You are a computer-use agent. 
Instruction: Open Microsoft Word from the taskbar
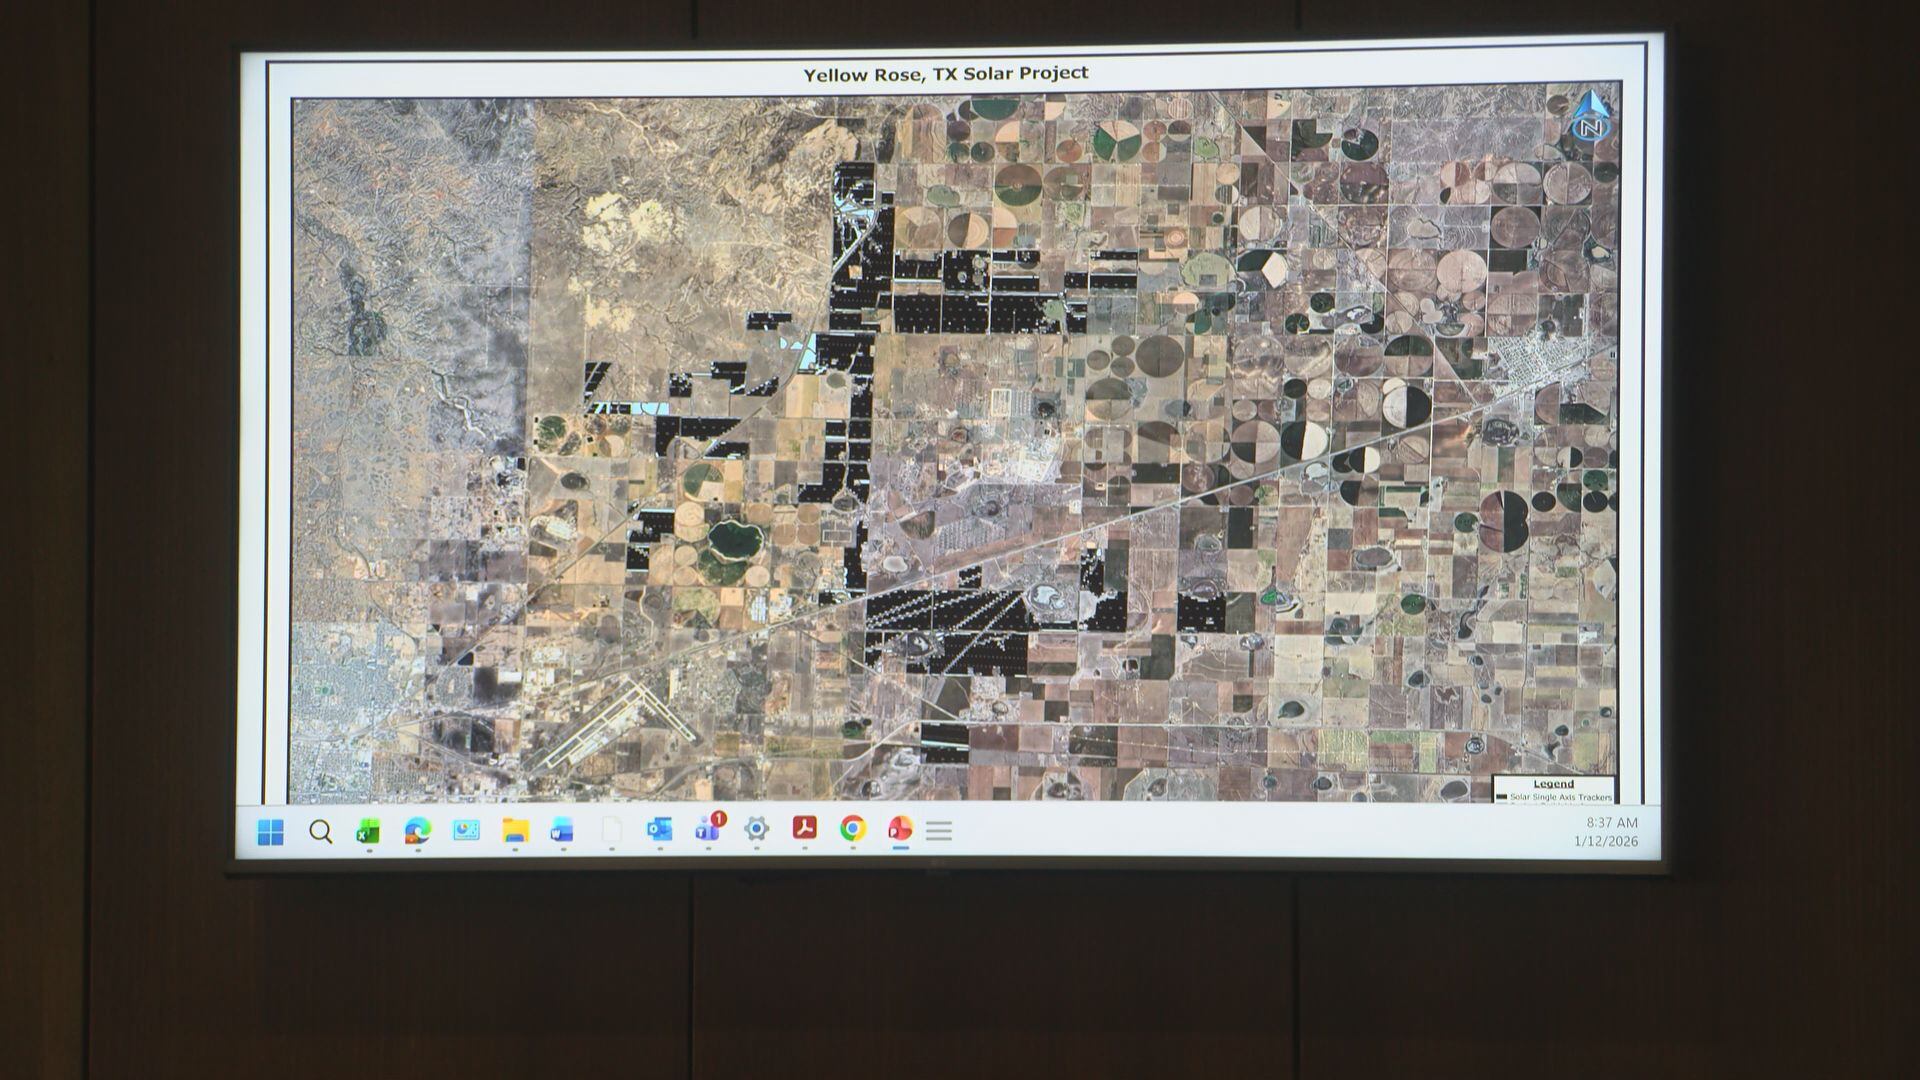(x=561, y=833)
